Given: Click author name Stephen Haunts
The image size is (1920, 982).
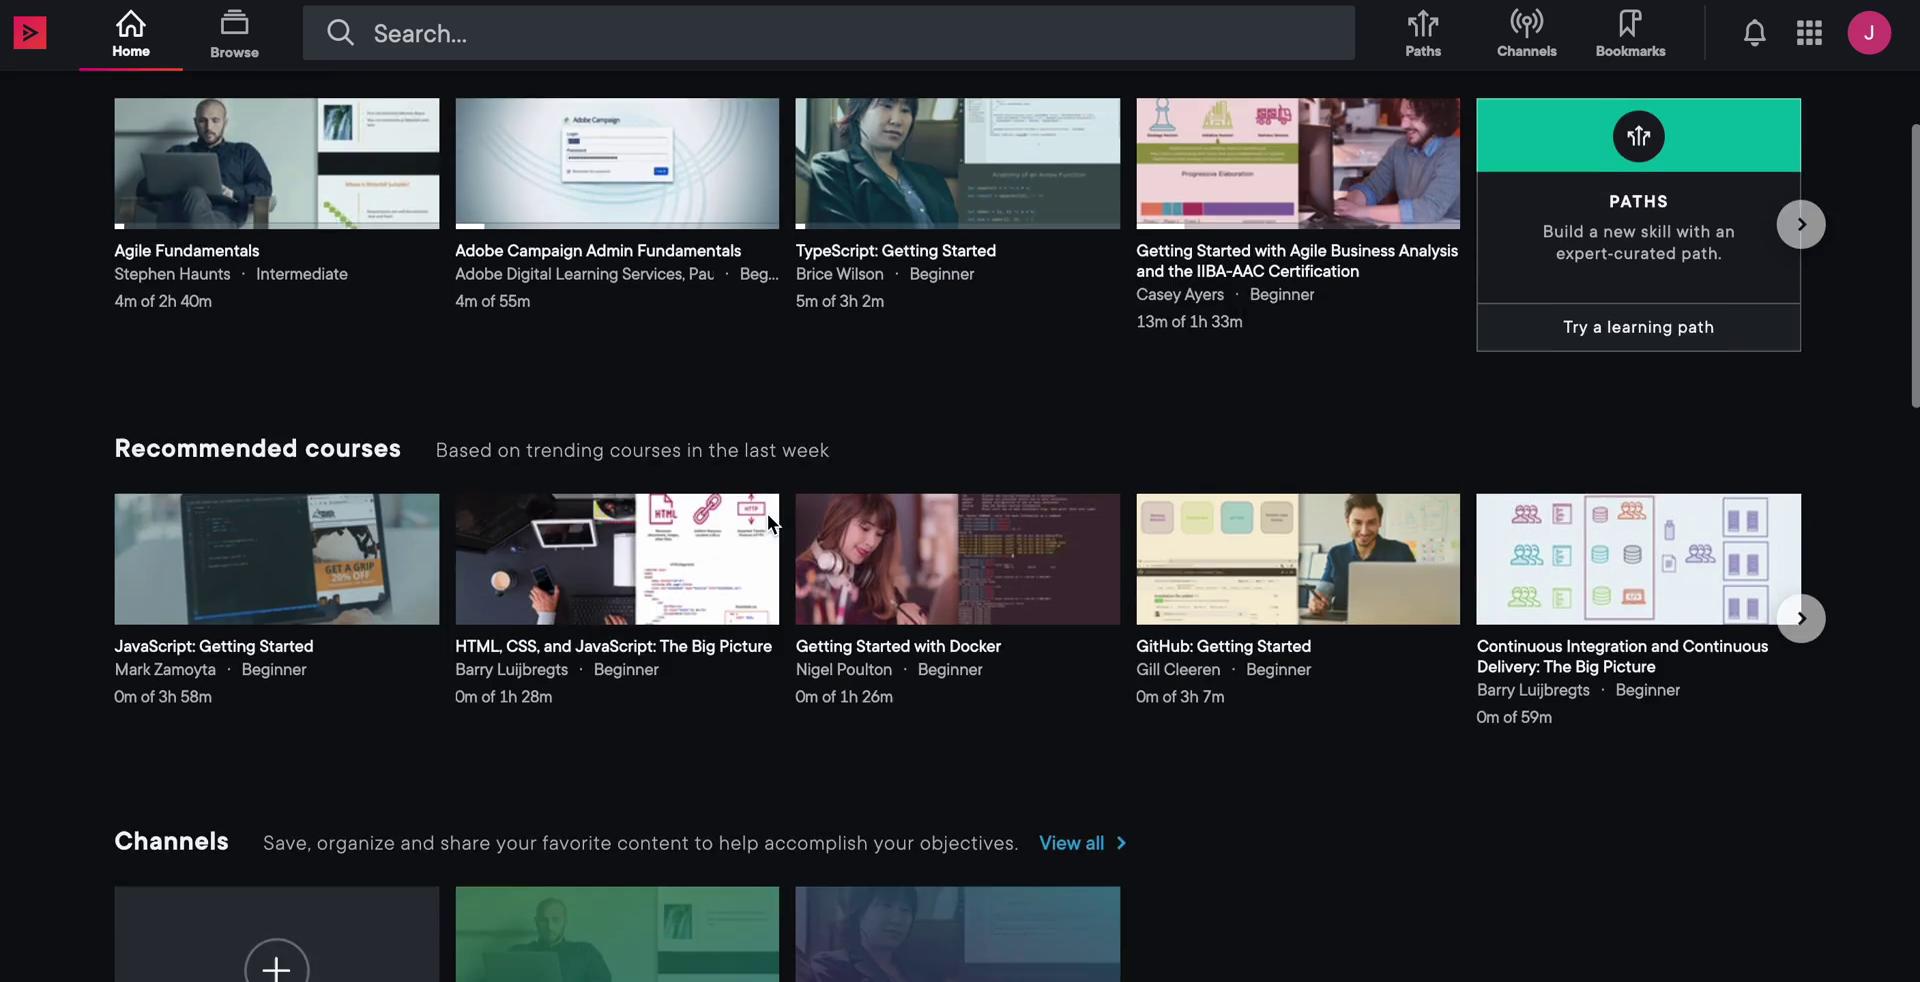Looking at the screenshot, I should tap(172, 274).
